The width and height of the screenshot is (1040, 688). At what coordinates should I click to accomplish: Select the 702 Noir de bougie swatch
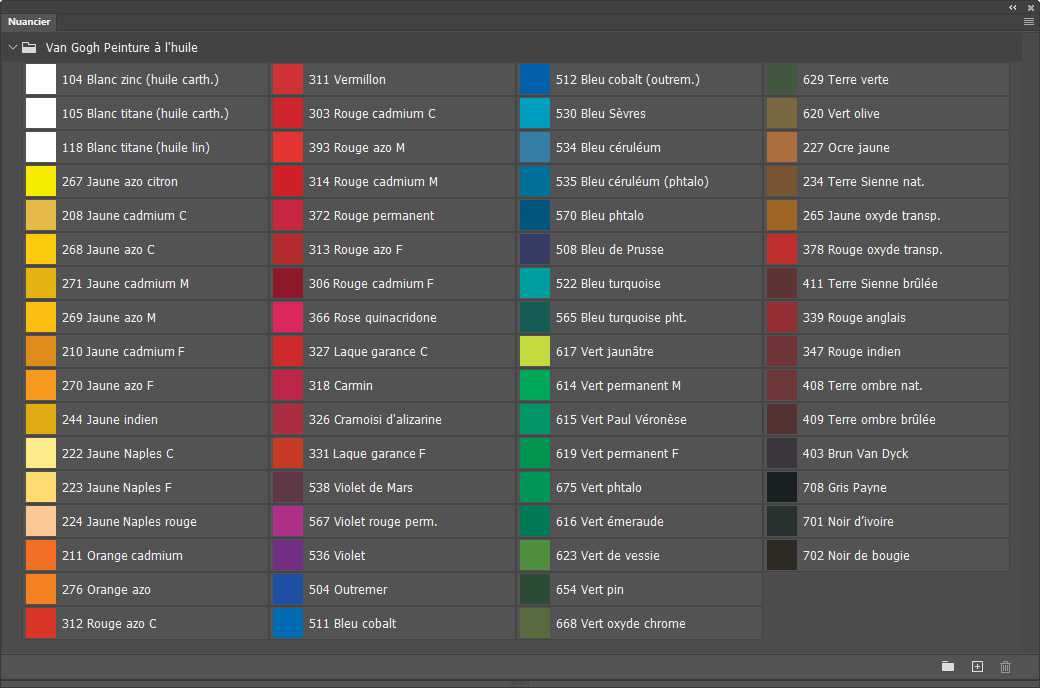click(887, 556)
